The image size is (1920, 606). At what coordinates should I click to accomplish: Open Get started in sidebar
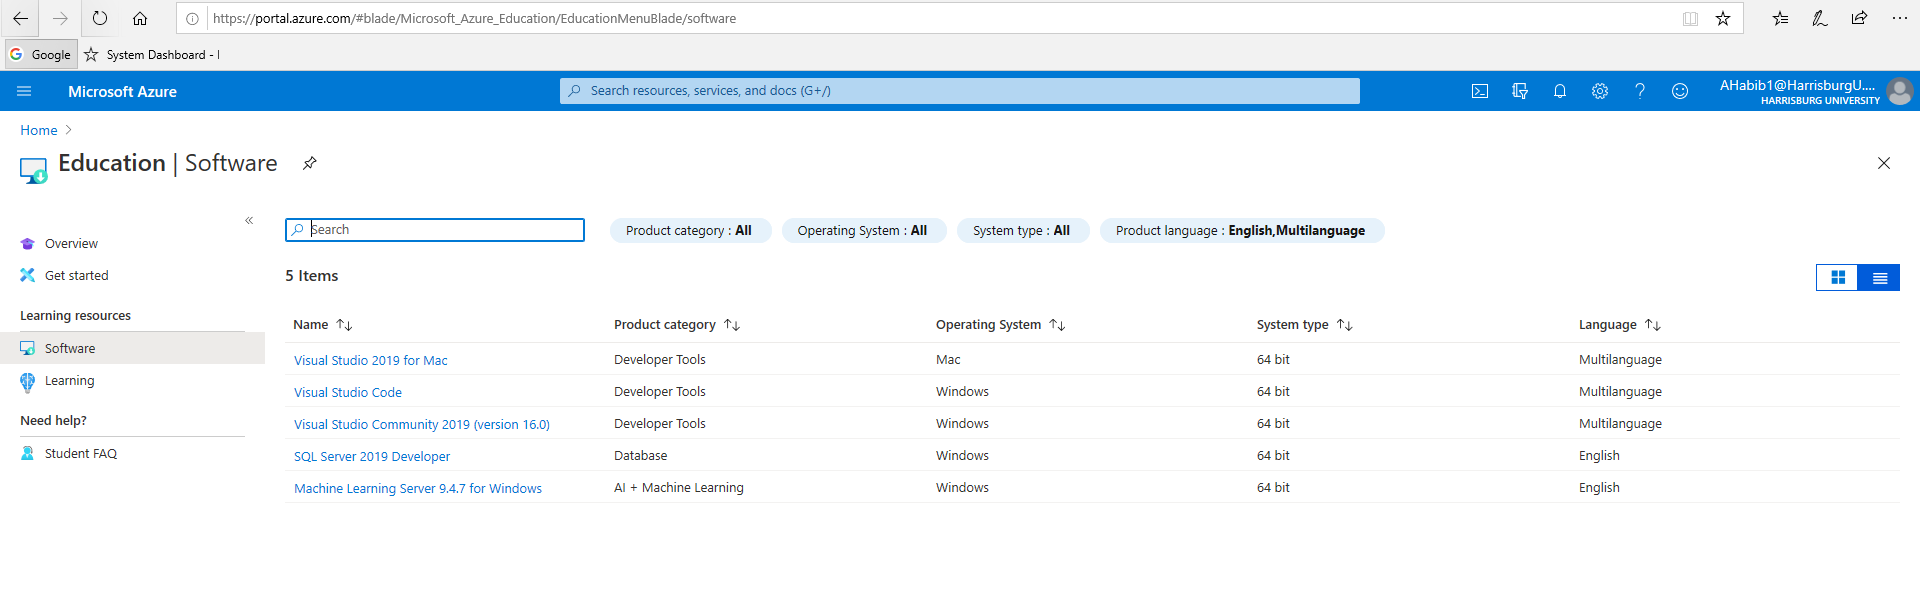[x=77, y=275]
